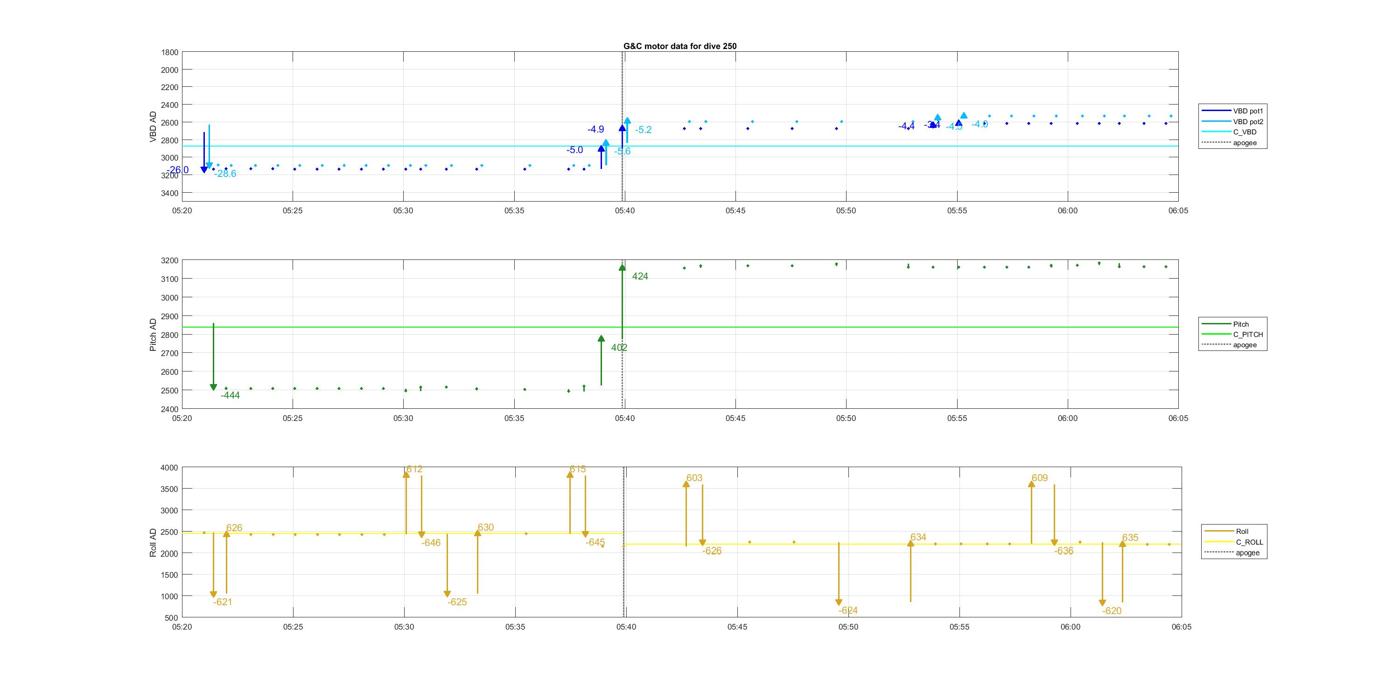Image resolution: width=1400 pixels, height=693 pixels.
Task: Click the '-28.6' VBD move label
Action: coord(225,174)
